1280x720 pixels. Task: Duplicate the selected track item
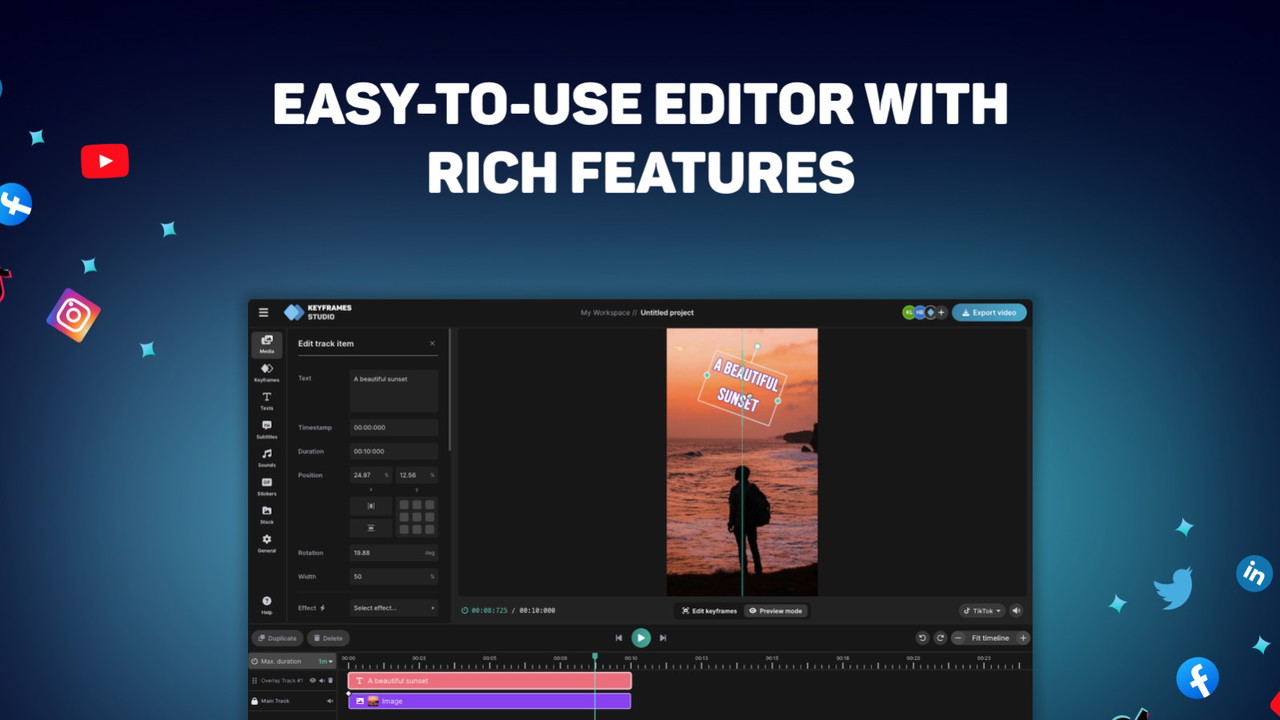pyautogui.click(x=277, y=637)
